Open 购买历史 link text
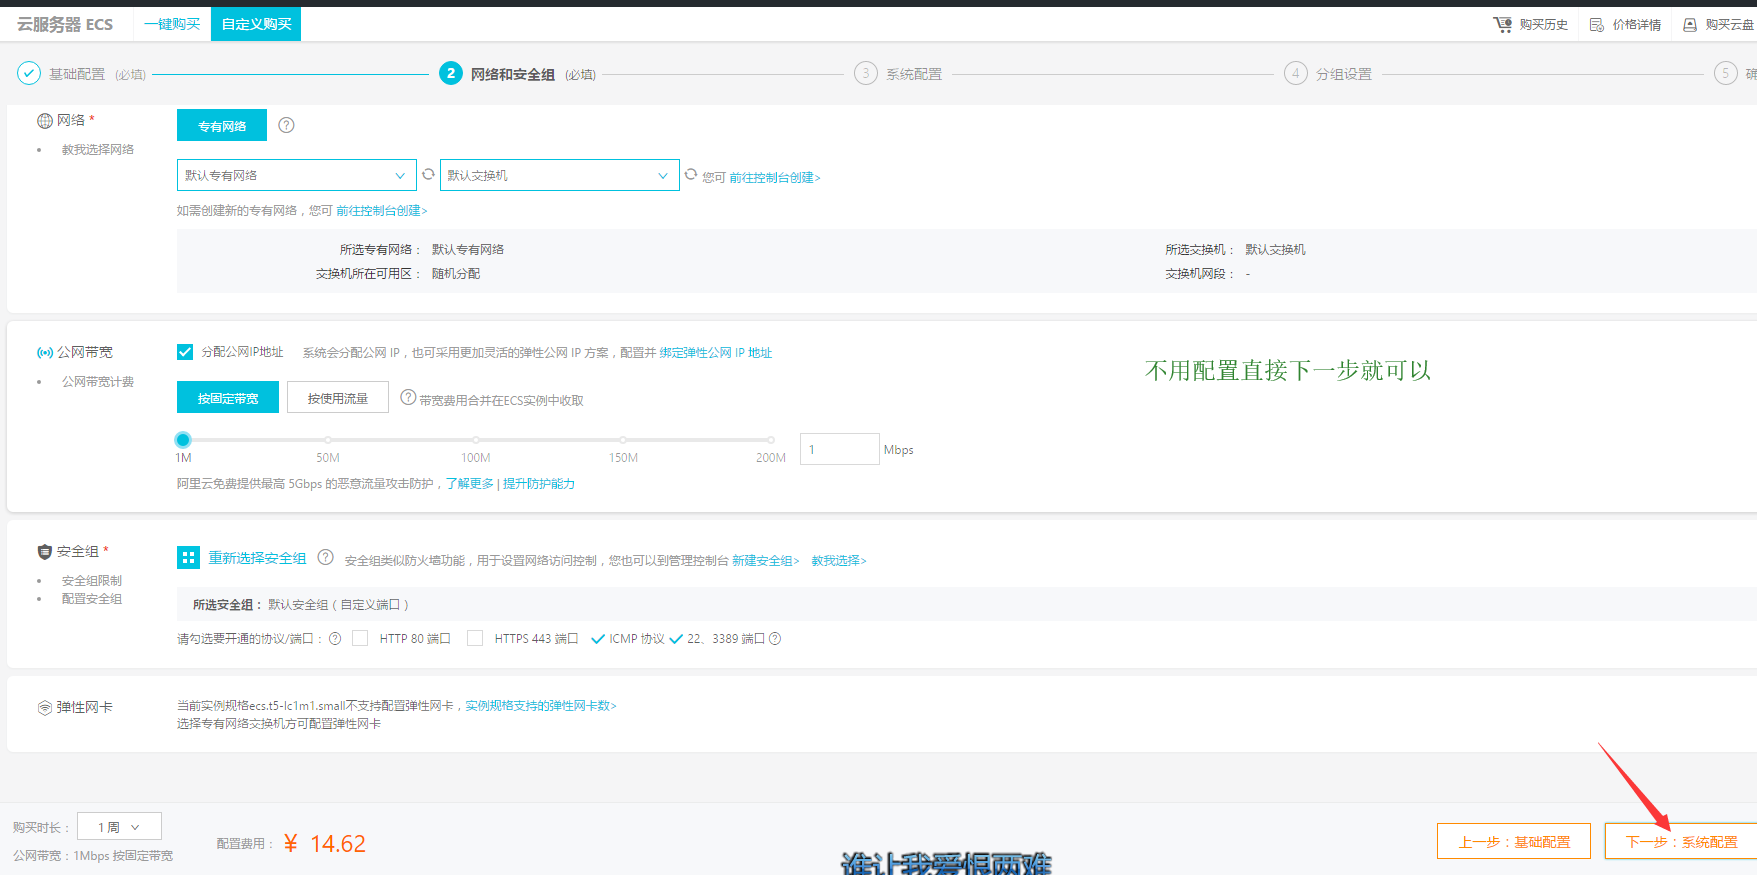The width and height of the screenshot is (1757, 875). [1544, 24]
